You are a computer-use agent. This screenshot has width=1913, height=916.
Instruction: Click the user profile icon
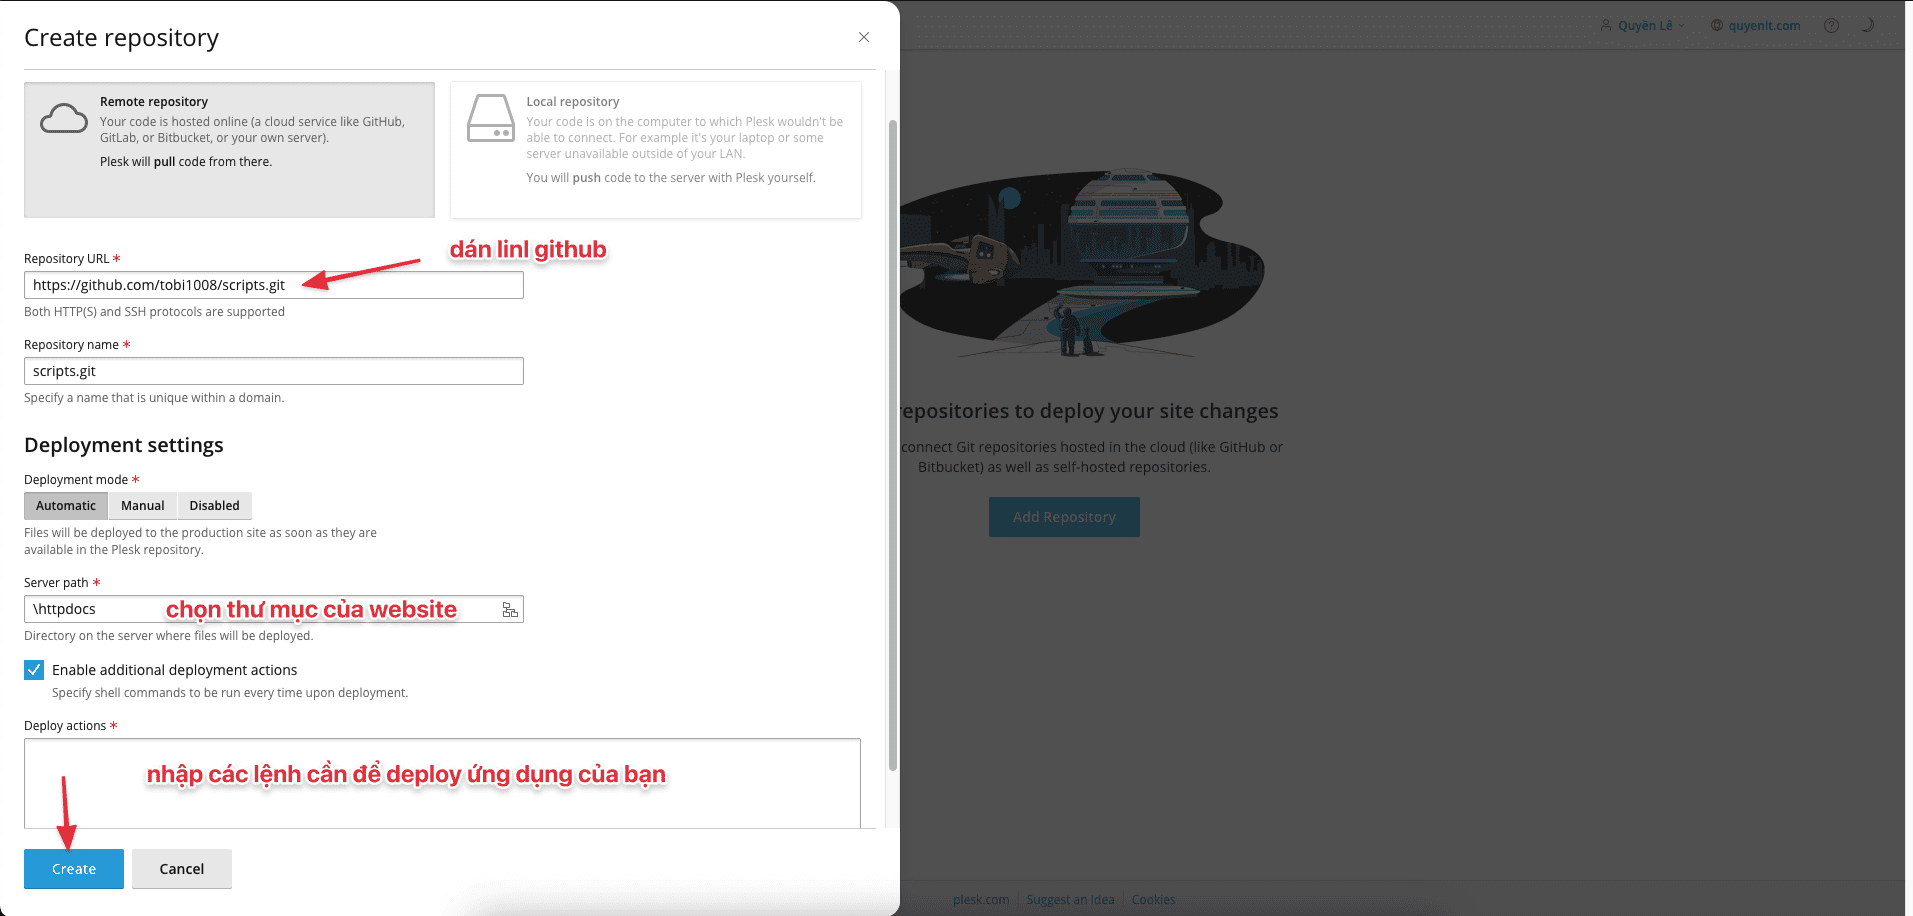pos(1606,26)
